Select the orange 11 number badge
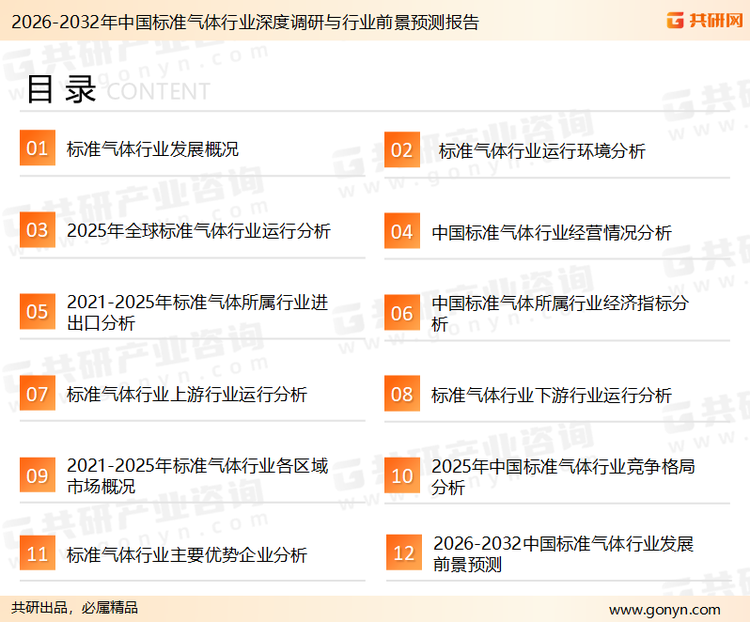 [38, 555]
